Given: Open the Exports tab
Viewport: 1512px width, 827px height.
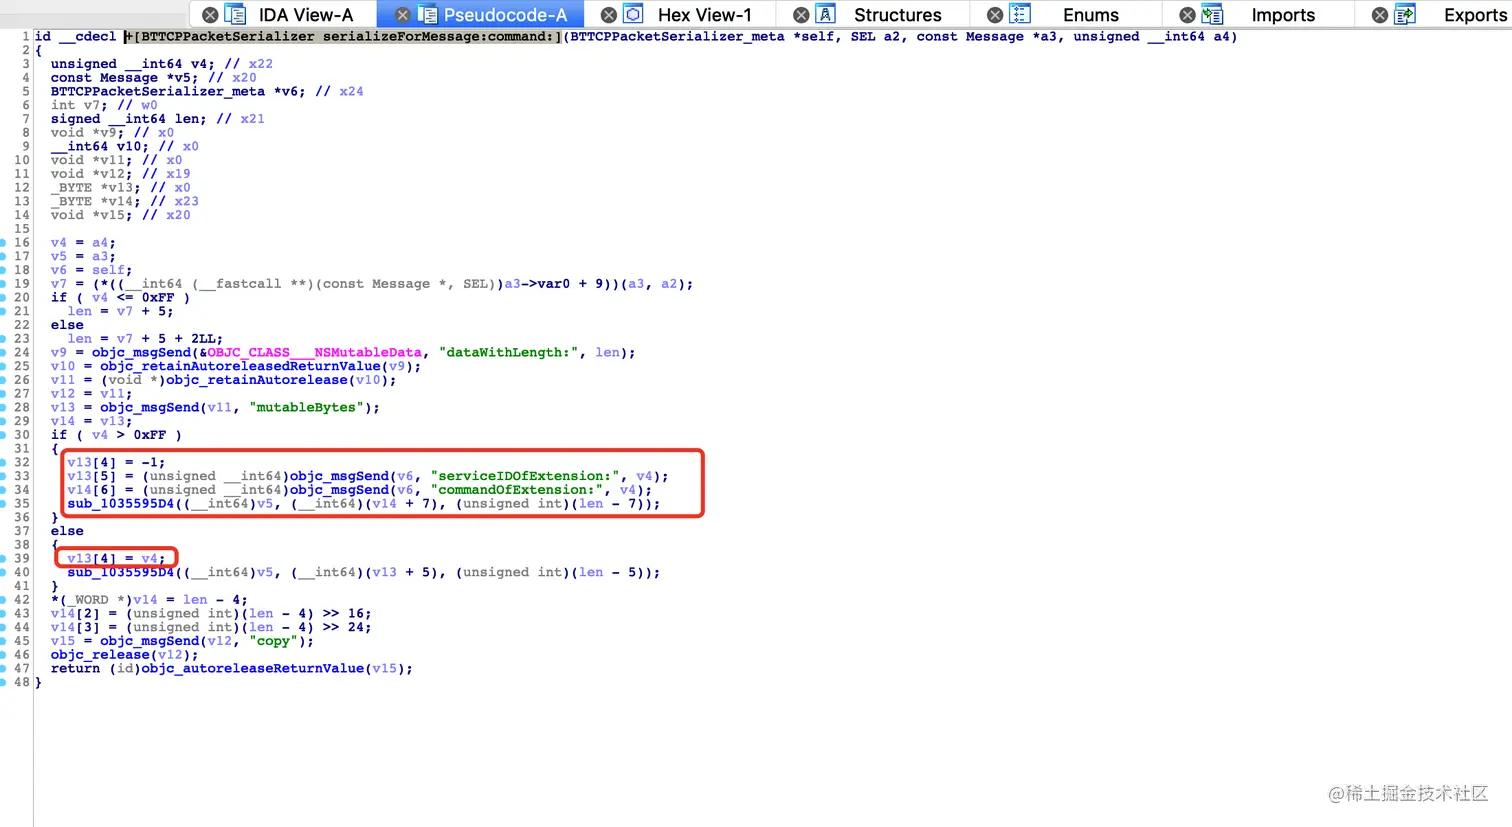Looking at the screenshot, I should (1475, 15).
